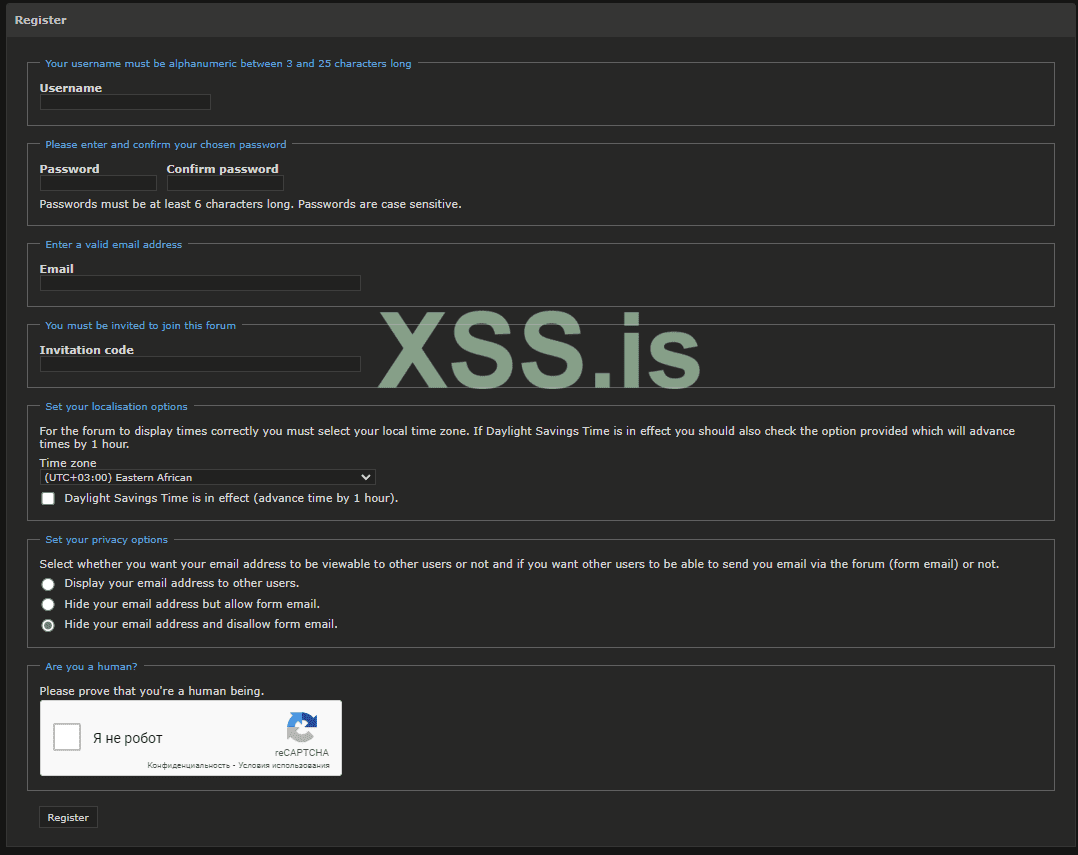Open reCAPTCHA Конфиденциальность link
The image size is (1078, 855).
[x=188, y=766]
